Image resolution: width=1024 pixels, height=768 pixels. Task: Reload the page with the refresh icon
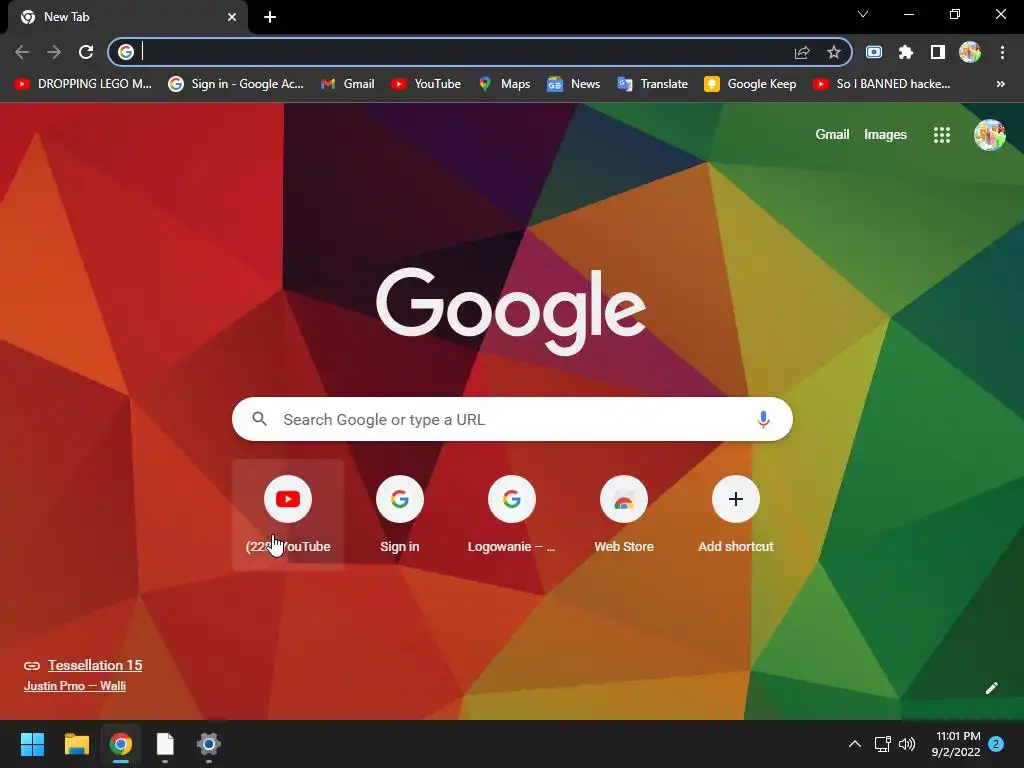(86, 52)
